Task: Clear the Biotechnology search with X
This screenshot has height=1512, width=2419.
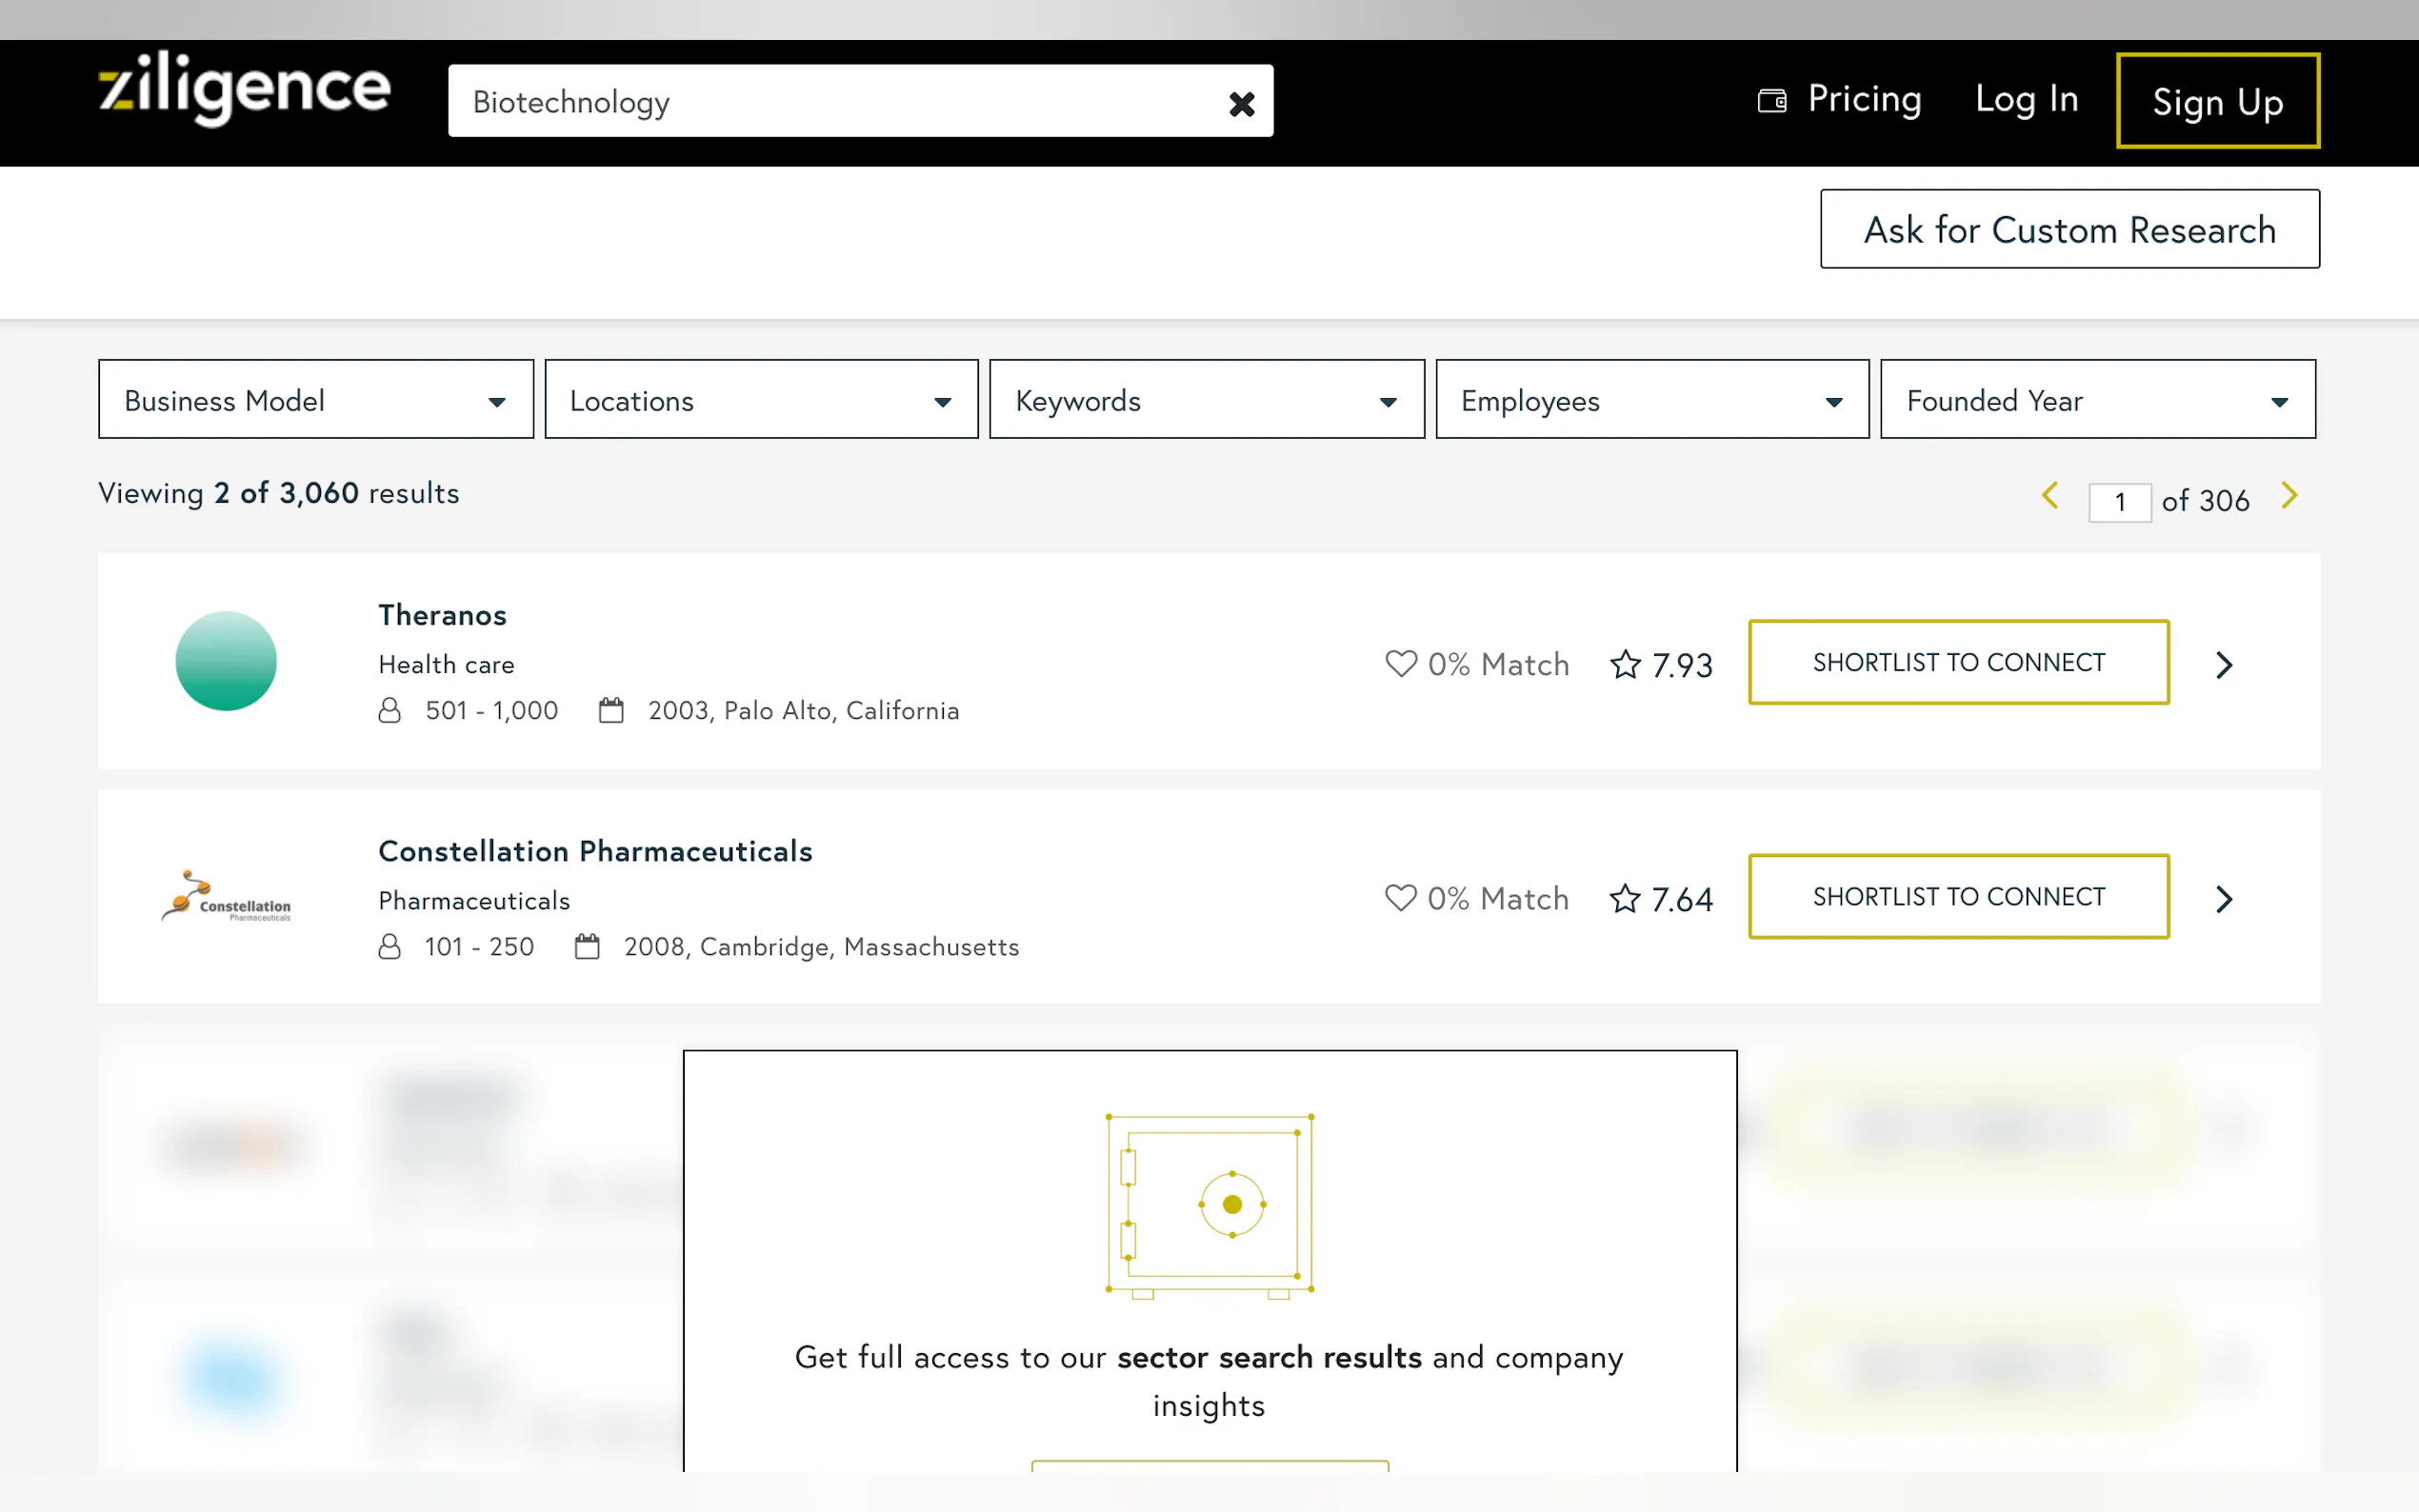Action: click(x=1241, y=103)
